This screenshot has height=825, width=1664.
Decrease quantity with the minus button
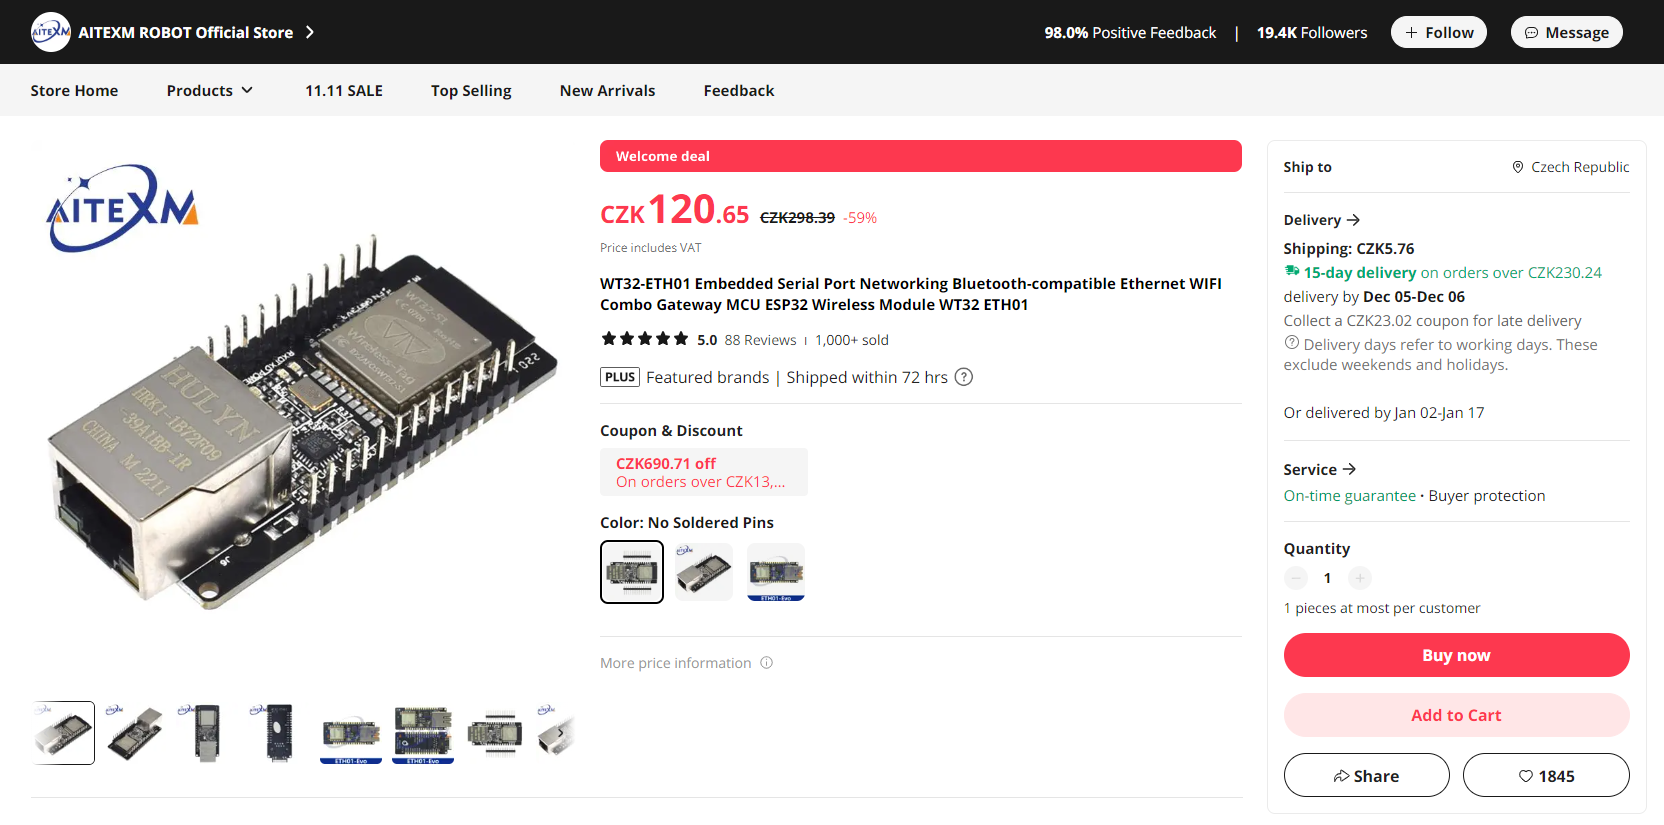point(1296,578)
